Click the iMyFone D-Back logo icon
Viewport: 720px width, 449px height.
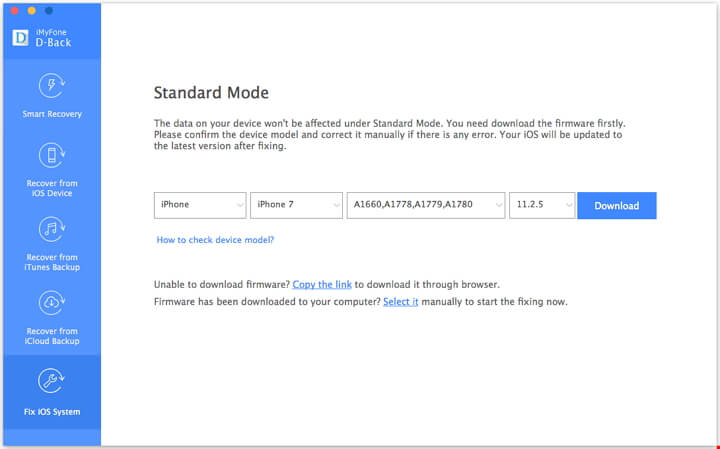pos(20,38)
